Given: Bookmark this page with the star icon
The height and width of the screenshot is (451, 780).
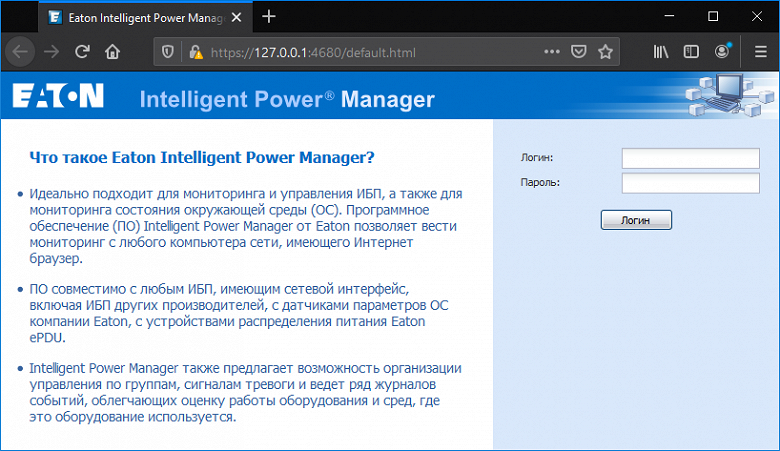Looking at the screenshot, I should 605,52.
